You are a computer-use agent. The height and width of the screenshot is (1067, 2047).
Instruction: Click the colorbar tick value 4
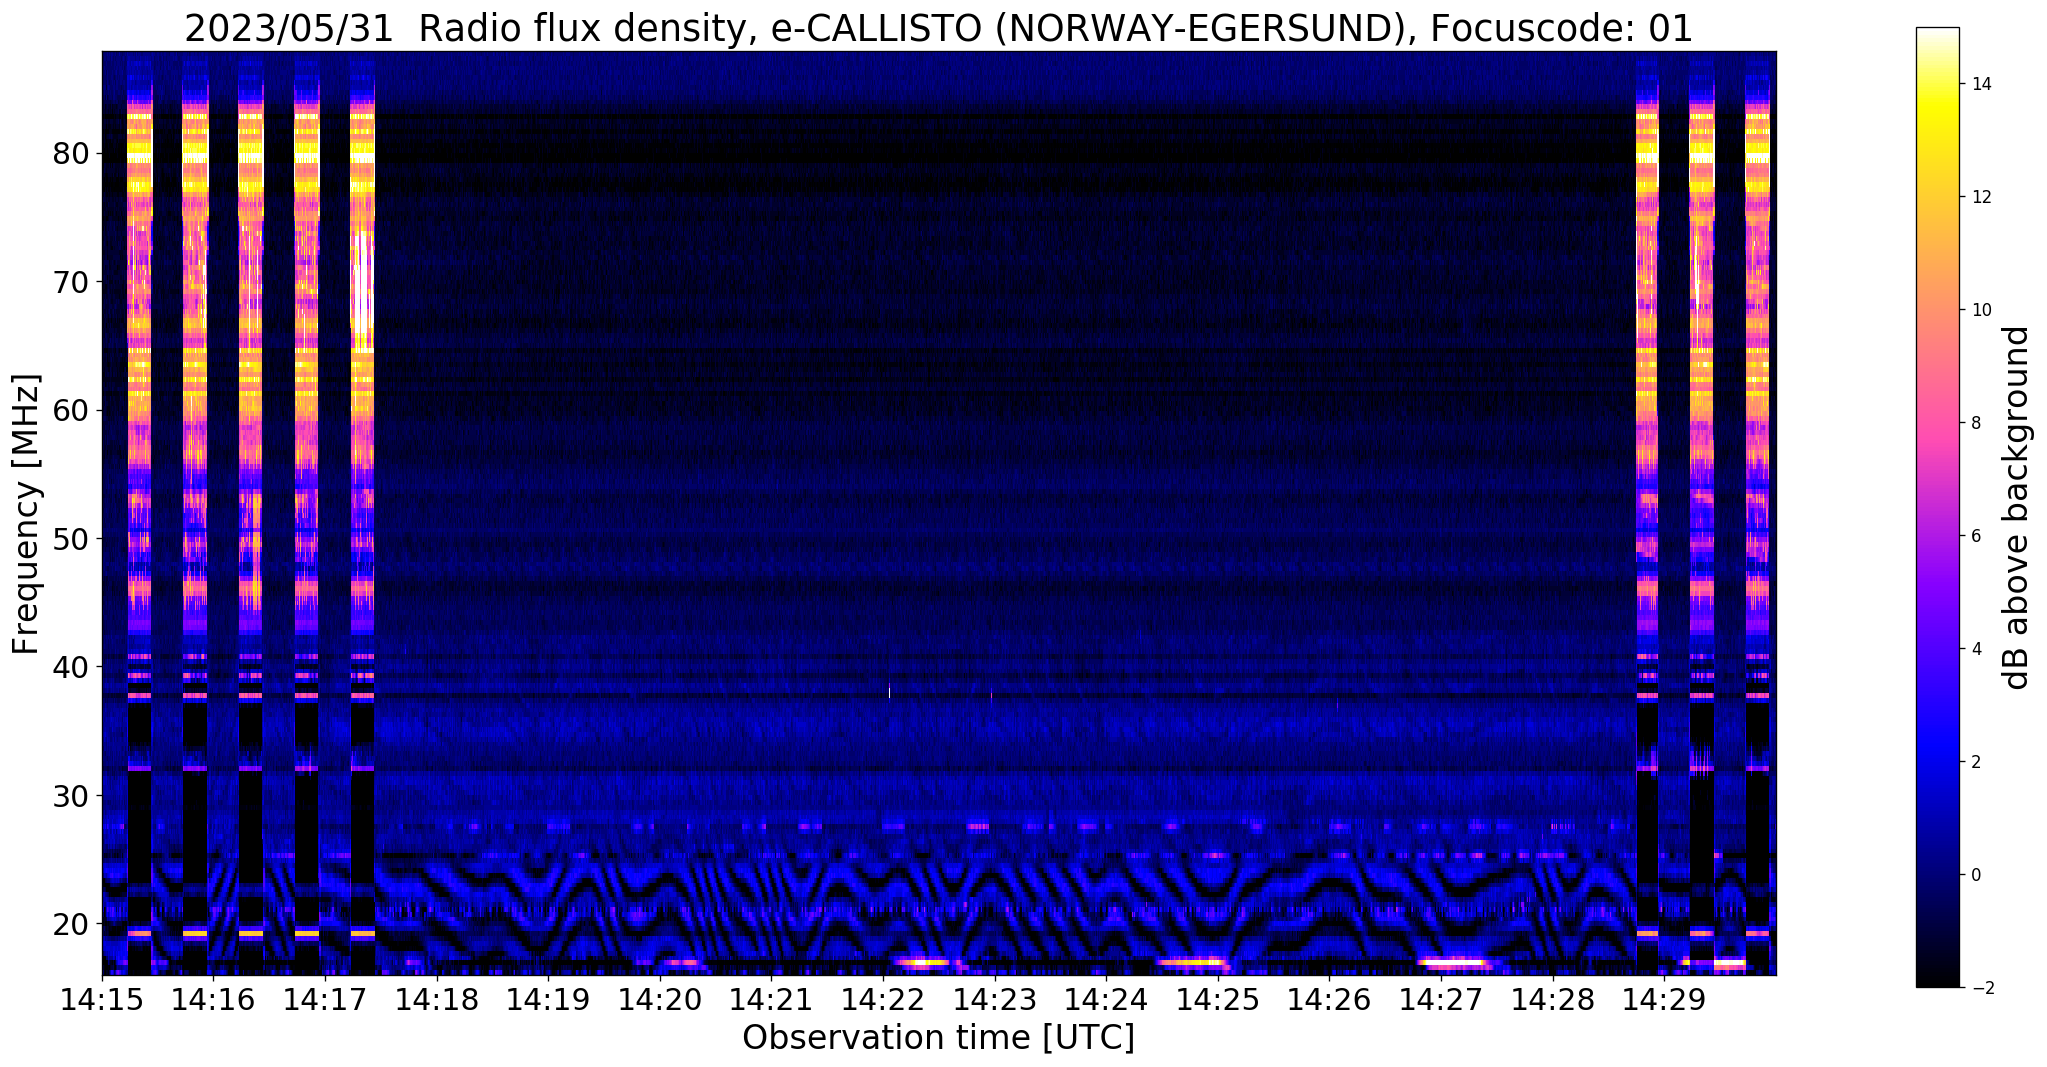[1974, 649]
